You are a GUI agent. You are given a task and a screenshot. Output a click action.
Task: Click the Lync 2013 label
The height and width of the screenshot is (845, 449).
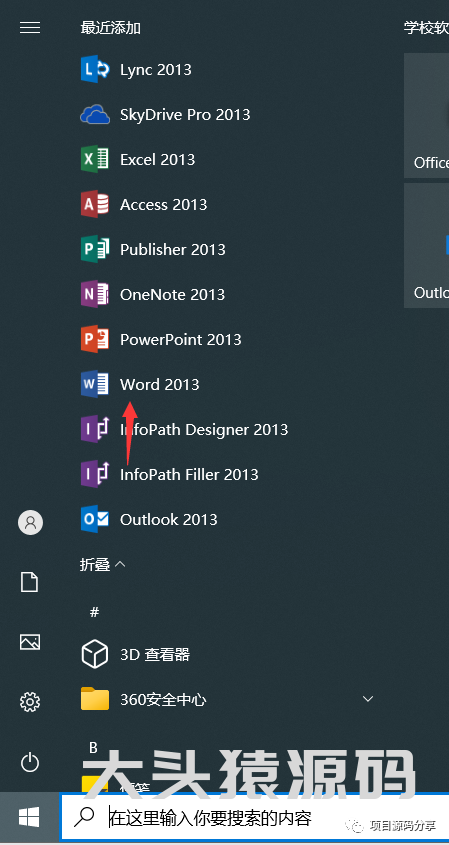pos(156,70)
